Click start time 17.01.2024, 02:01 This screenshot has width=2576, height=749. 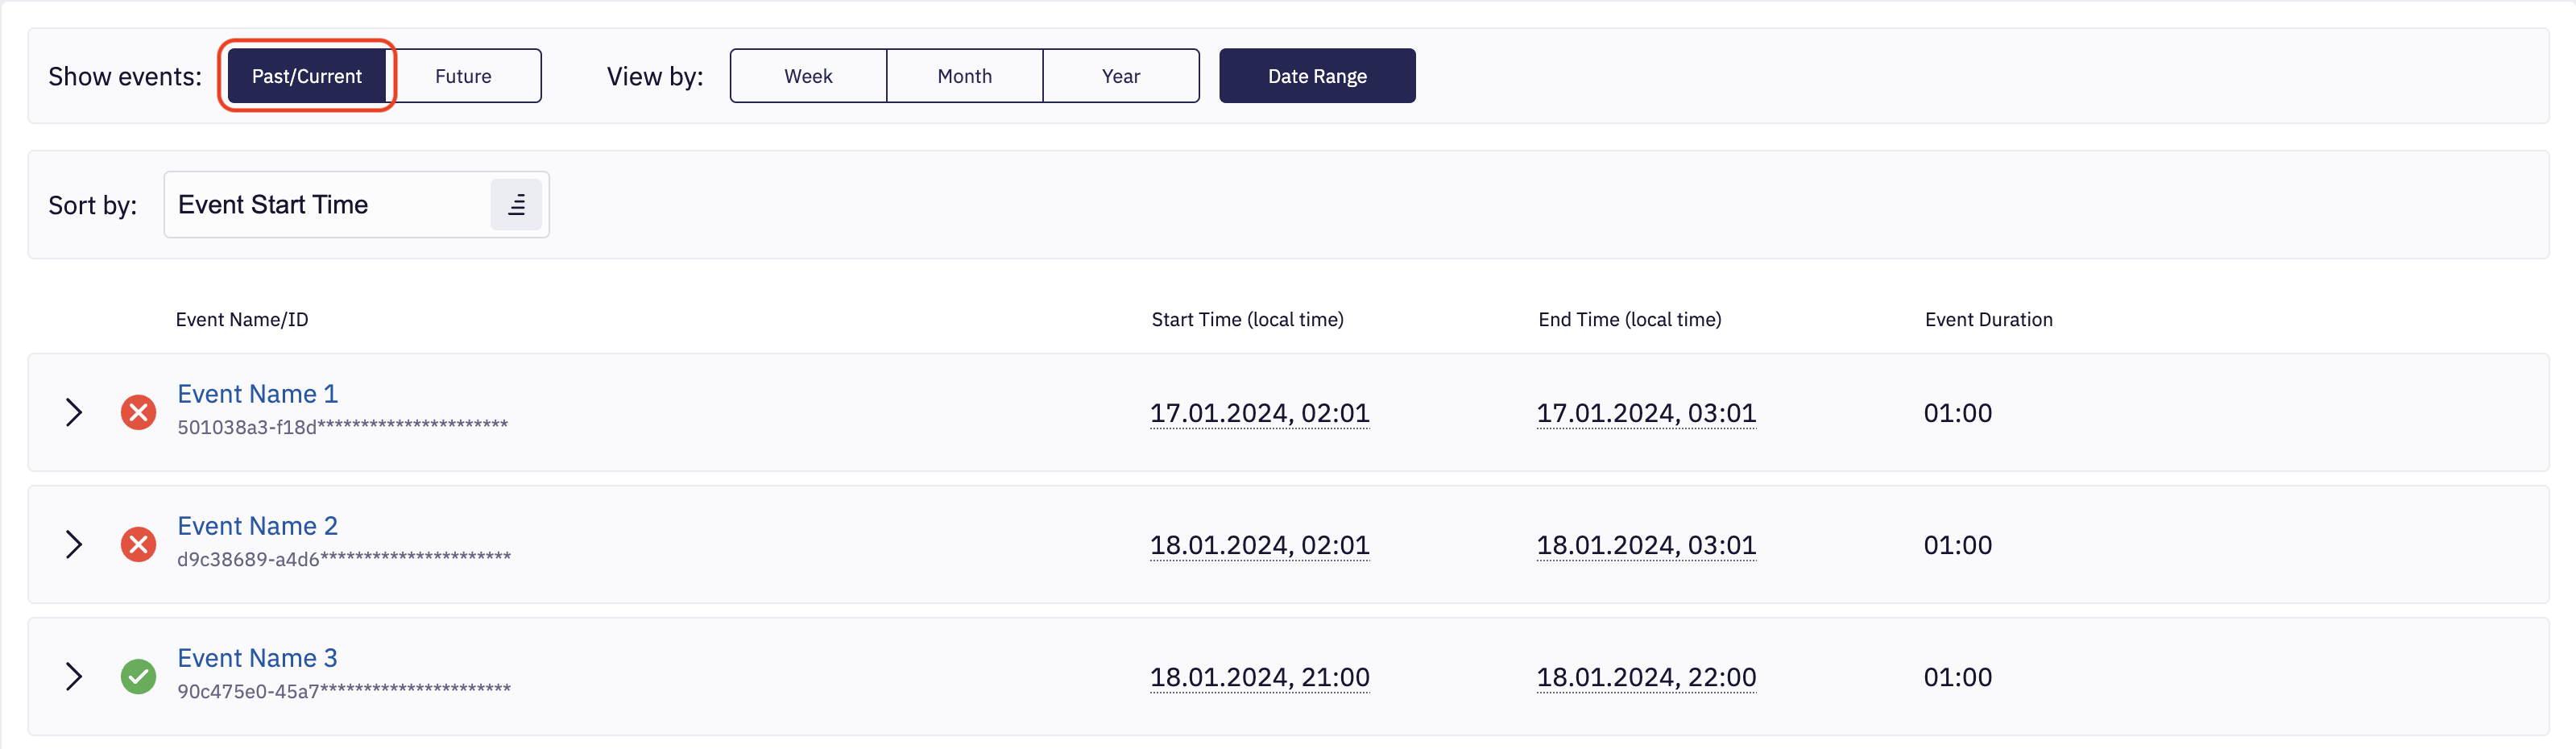[x=1259, y=413]
